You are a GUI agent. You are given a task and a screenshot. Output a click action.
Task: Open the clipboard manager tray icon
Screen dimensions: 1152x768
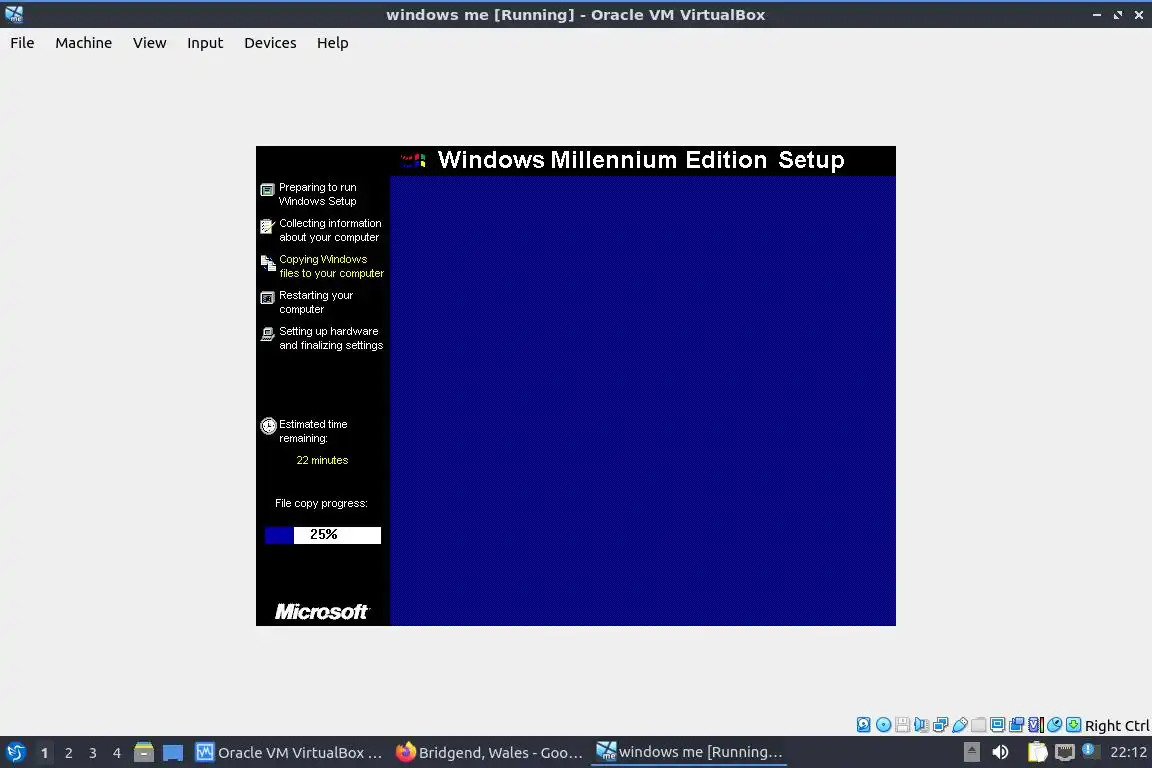(x=1037, y=752)
